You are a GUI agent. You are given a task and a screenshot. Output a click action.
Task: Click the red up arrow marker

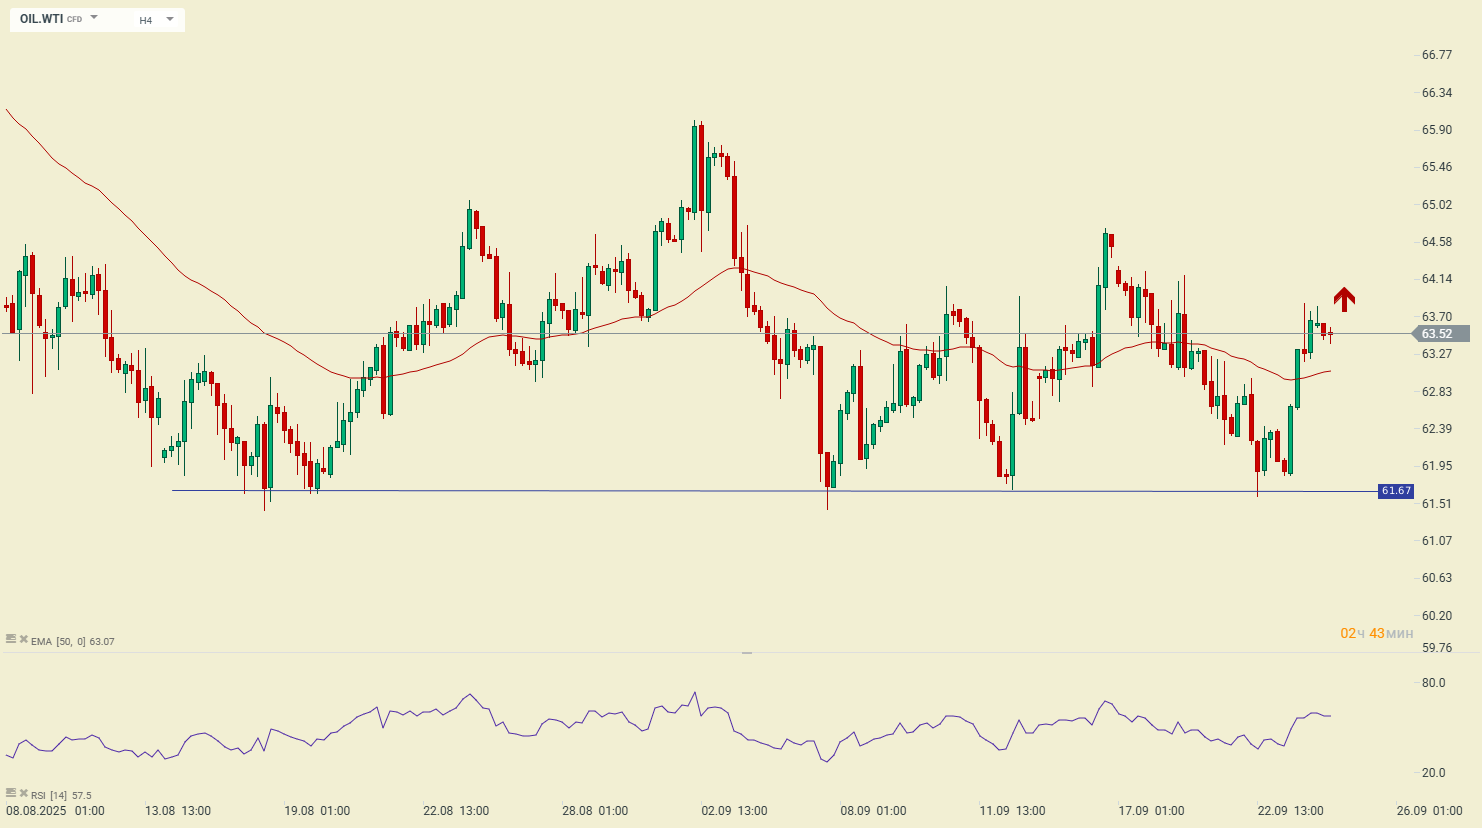click(x=1344, y=298)
